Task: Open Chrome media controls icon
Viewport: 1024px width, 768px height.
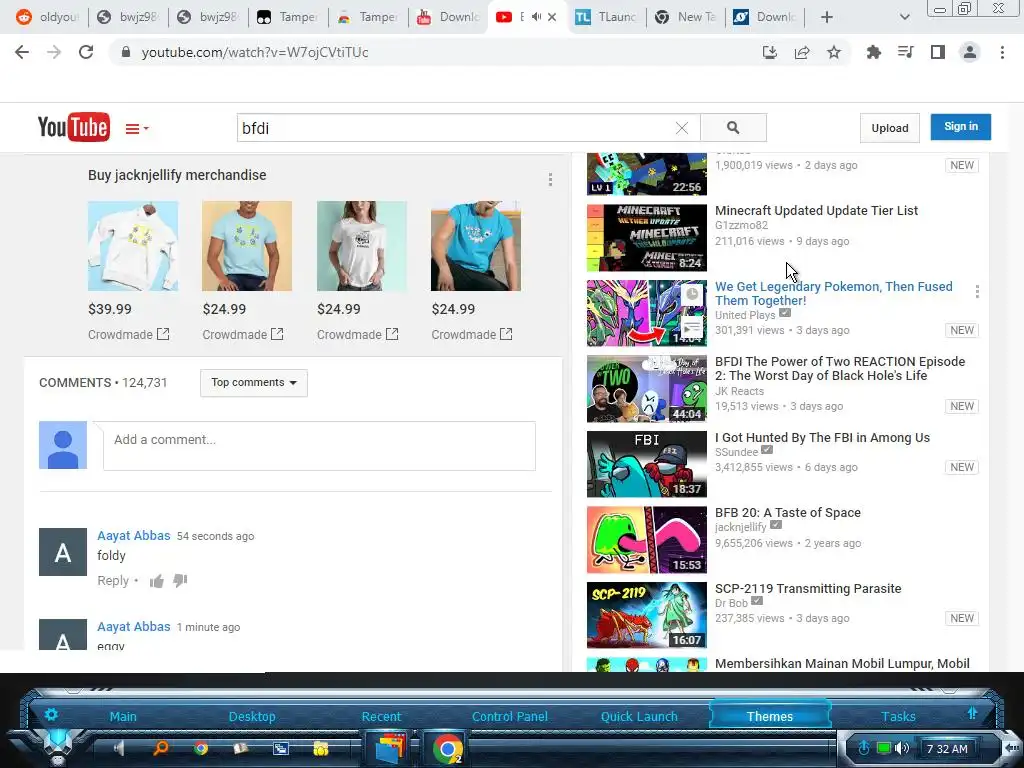Action: (x=905, y=52)
